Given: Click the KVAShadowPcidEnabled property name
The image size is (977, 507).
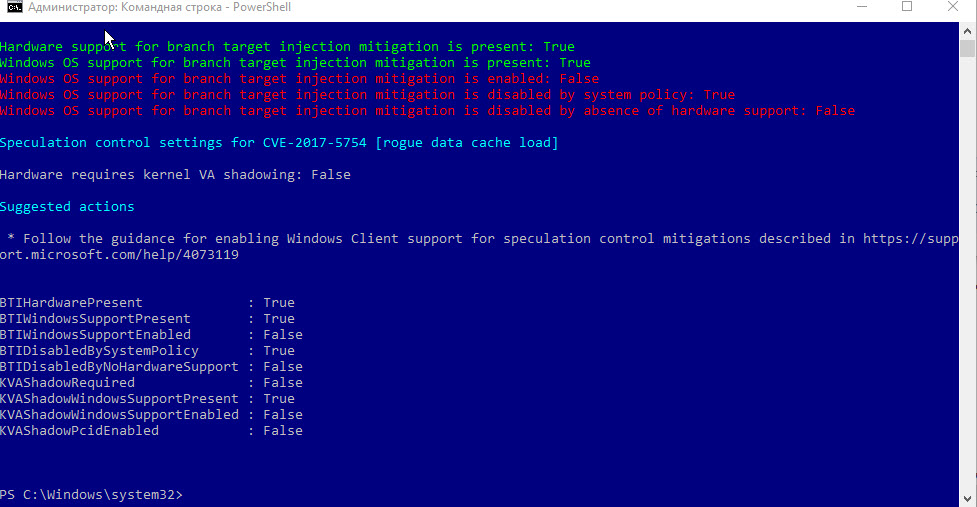Looking at the screenshot, I should tap(79, 431).
